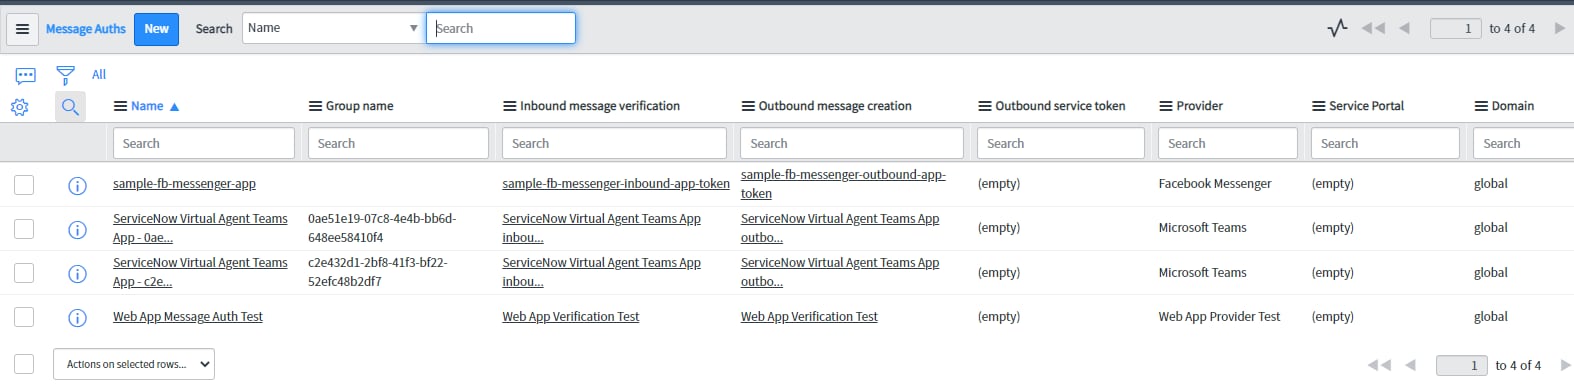Open the activity stream icon
Viewport: 1574px width, 388px height.
click(26, 75)
